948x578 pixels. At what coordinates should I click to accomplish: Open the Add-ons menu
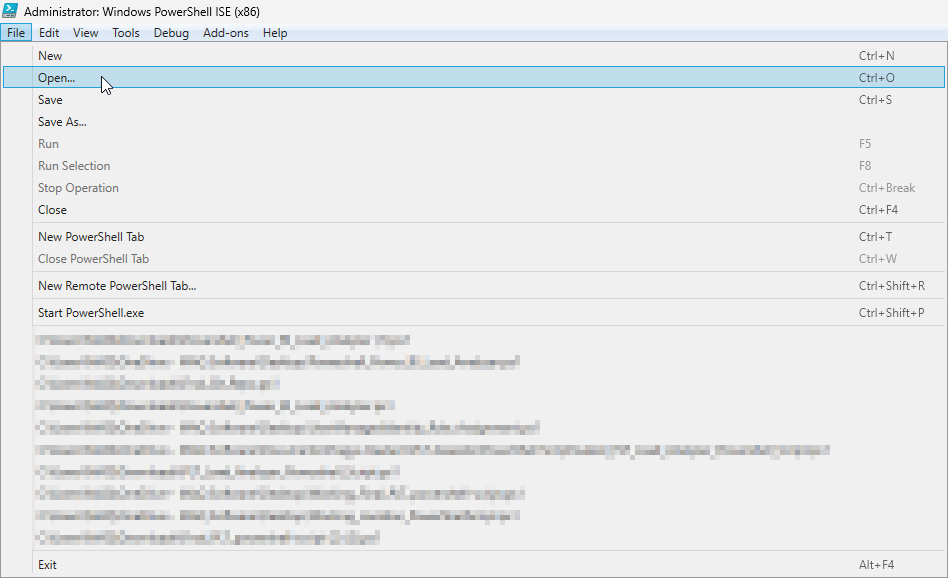pyautogui.click(x=226, y=33)
